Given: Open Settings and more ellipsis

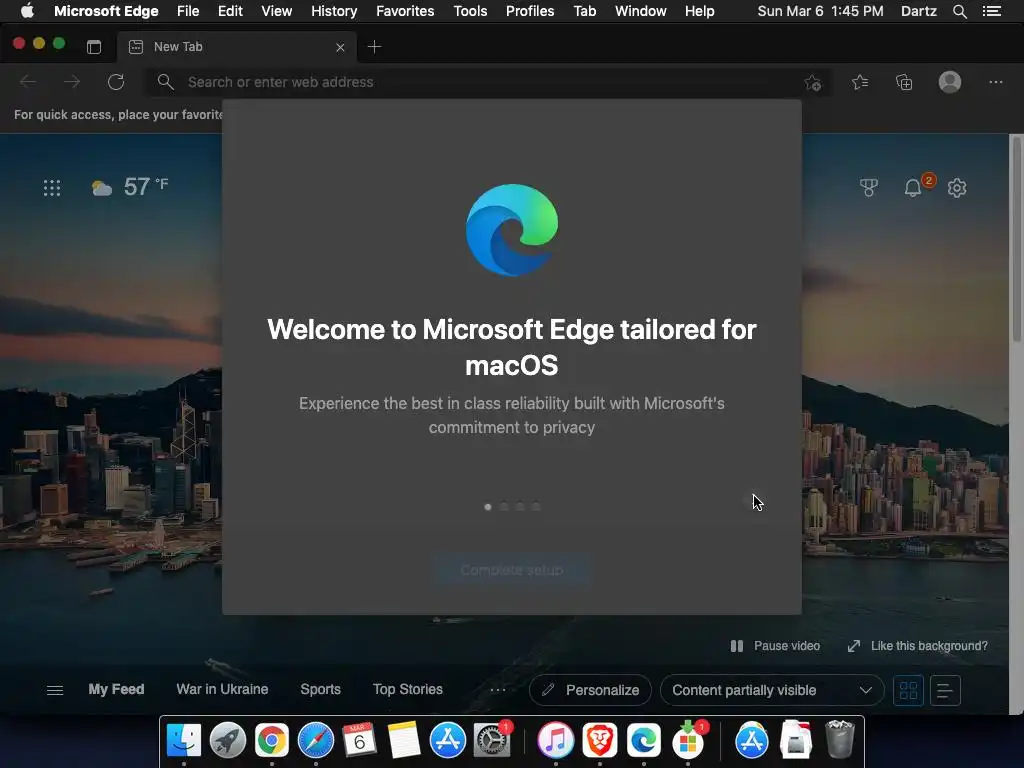Looking at the screenshot, I should (995, 82).
